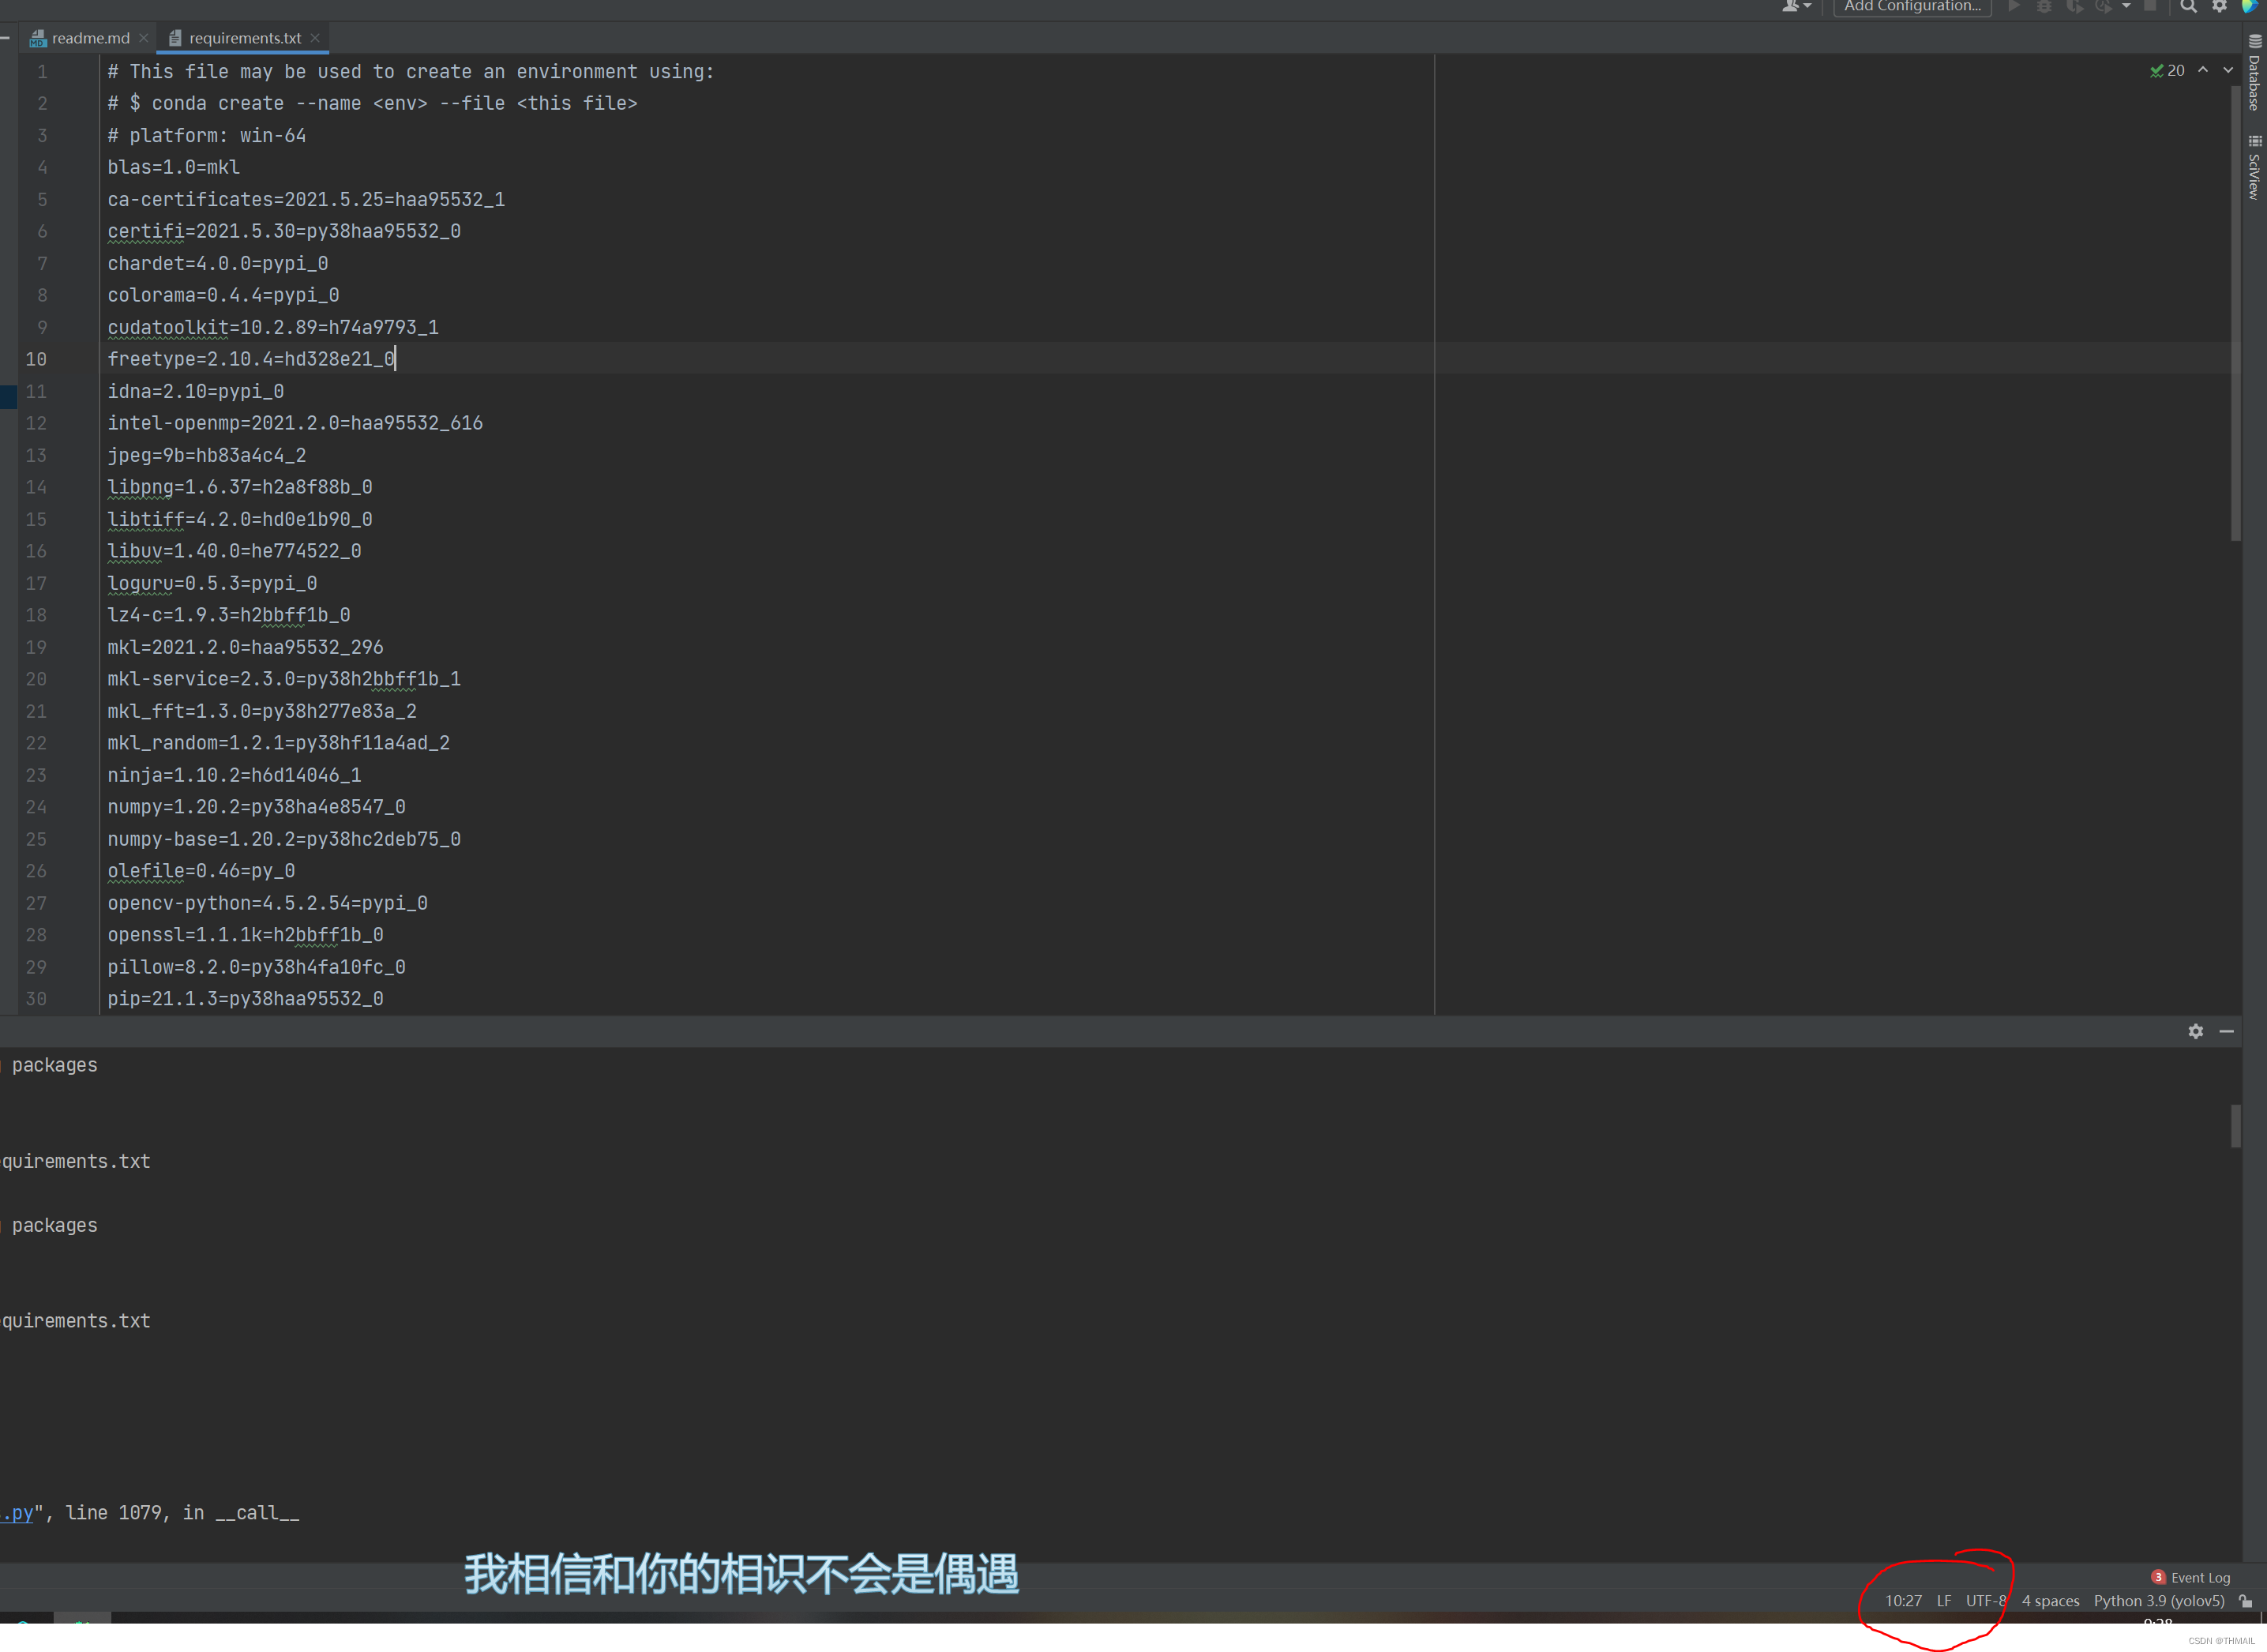Image resolution: width=2267 pixels, height=1652 pixels.
Task: Click the '# platform: win-64' comment line
Action: click(207, 135)
